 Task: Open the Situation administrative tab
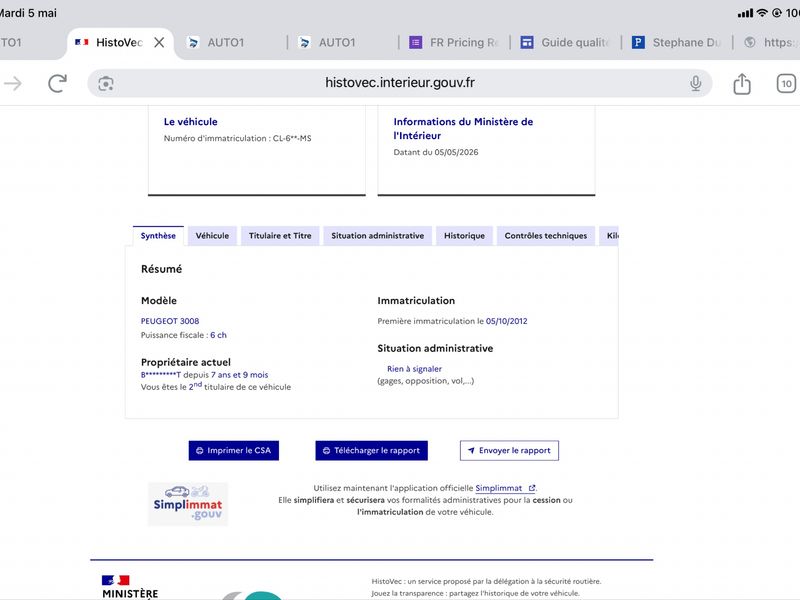coord(378,236)
